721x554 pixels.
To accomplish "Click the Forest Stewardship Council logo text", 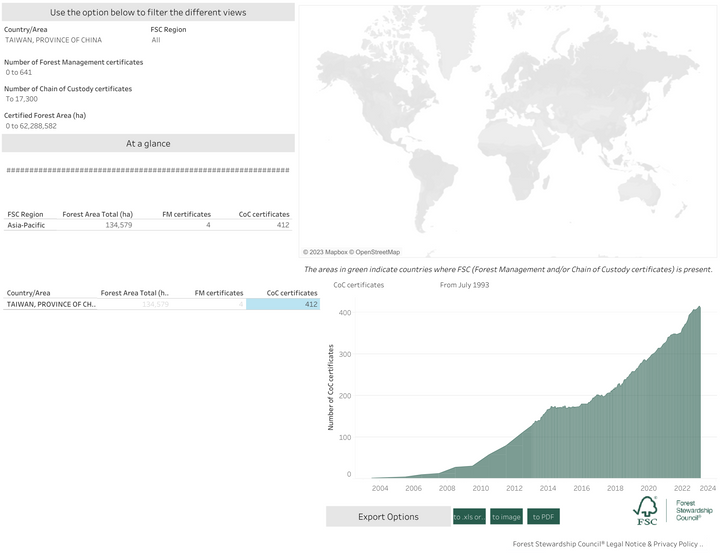I will point(694,510).
